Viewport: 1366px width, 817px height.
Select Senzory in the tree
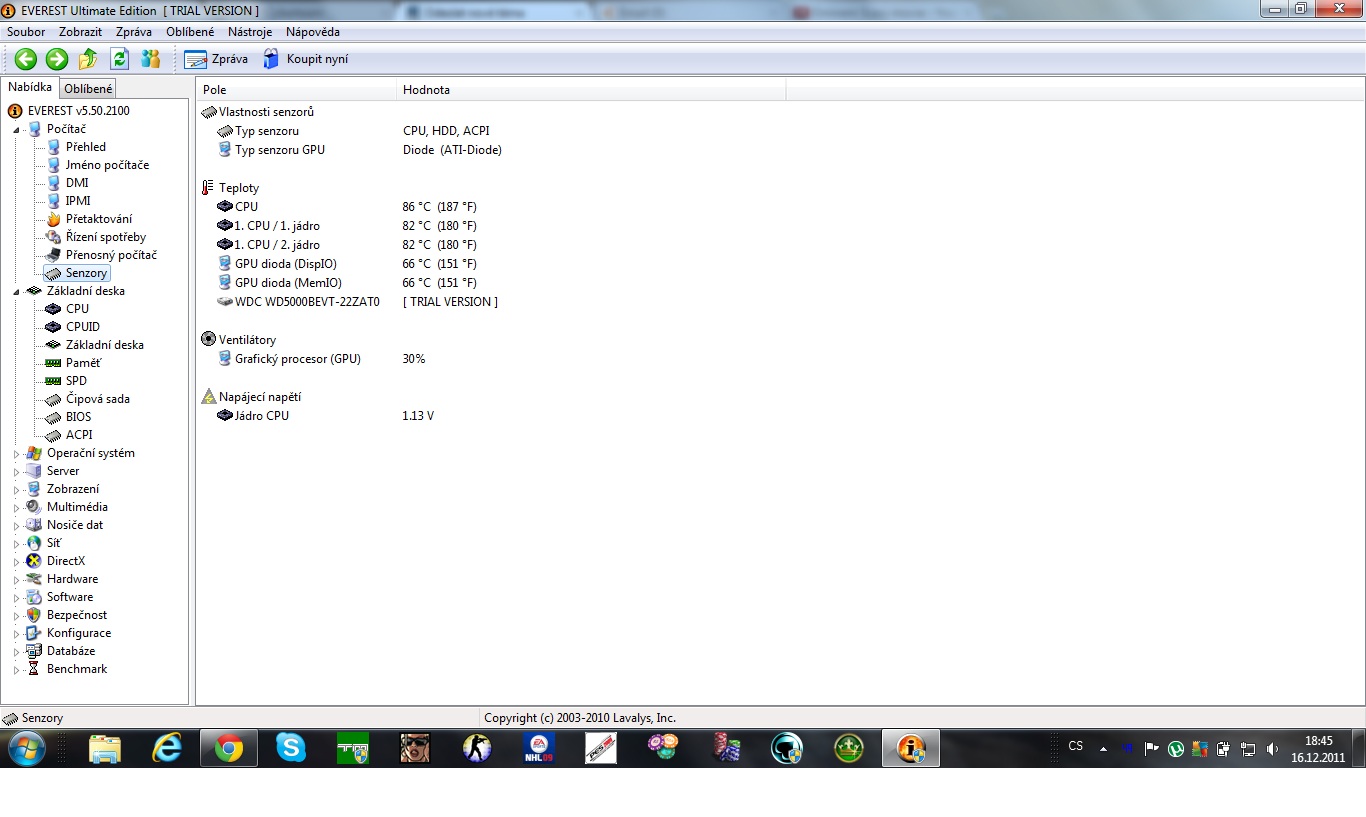click(86, 273)
